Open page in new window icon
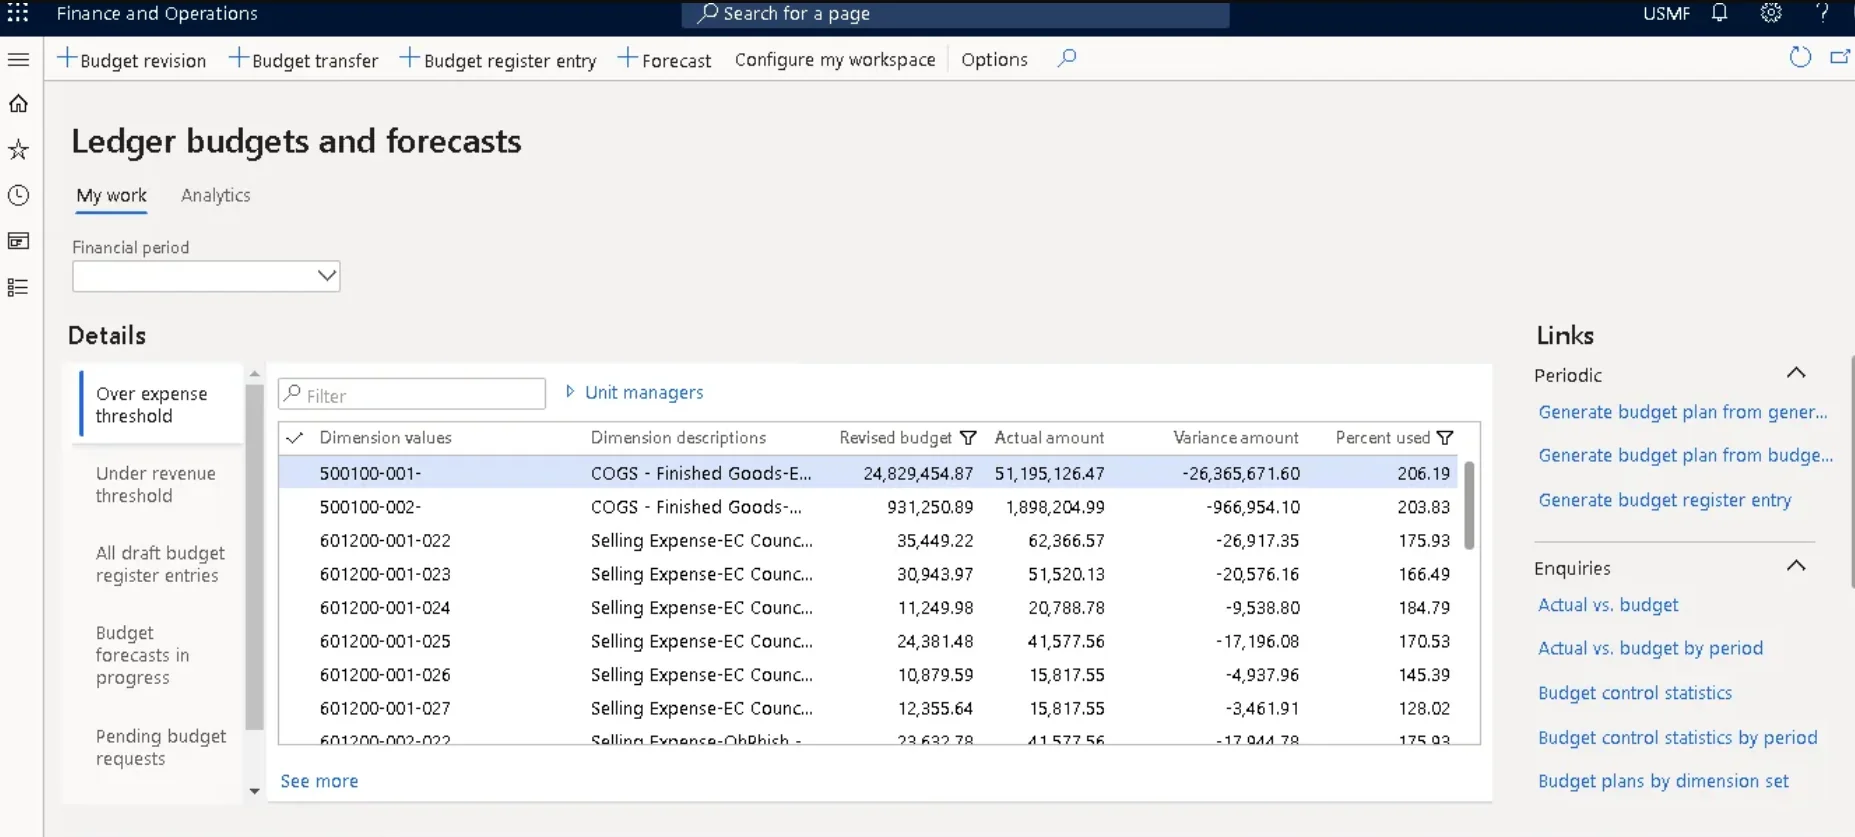The height and width of the screenshot is (837, 1855). (x=1840, y=57)
